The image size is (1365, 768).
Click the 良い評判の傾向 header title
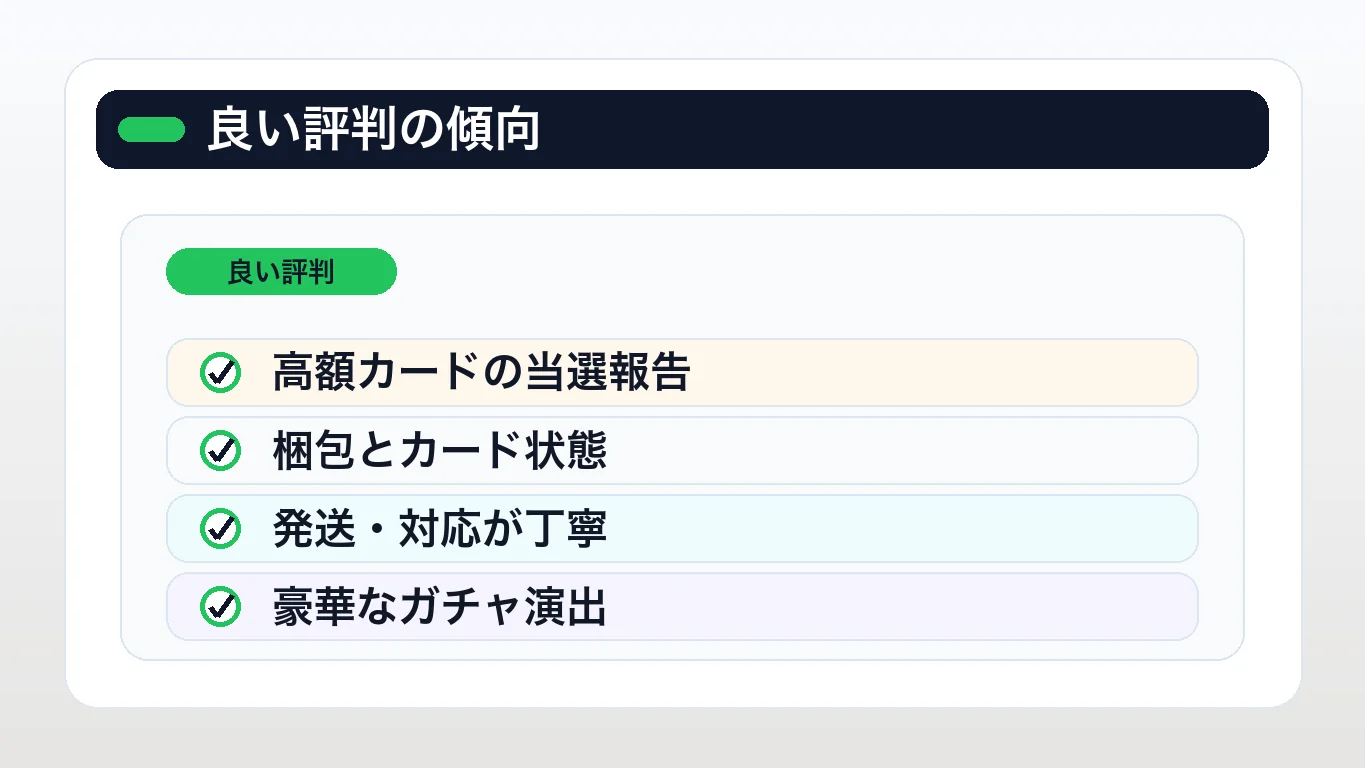coord(374,130)
